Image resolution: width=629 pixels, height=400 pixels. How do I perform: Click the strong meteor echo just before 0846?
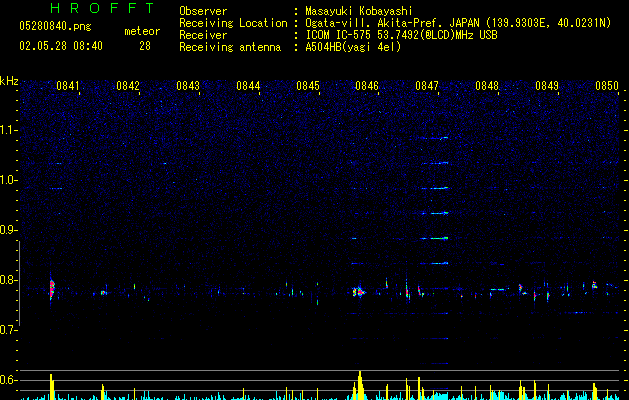click(x=359, y=292)
